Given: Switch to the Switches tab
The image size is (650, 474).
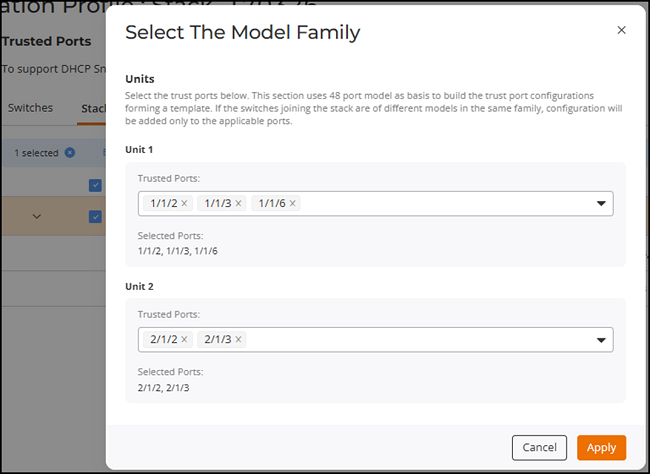Looking at the screenshot, I should pyautogui.click(x=30, y=108).
